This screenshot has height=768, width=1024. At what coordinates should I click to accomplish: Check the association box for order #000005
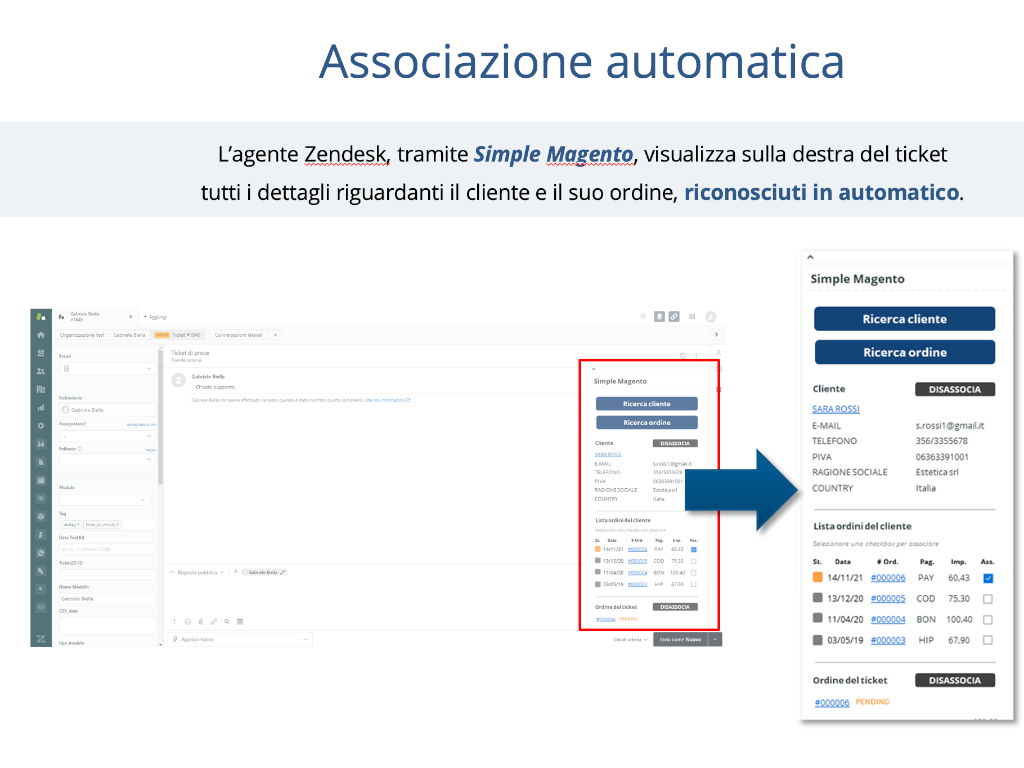point(988,599)
